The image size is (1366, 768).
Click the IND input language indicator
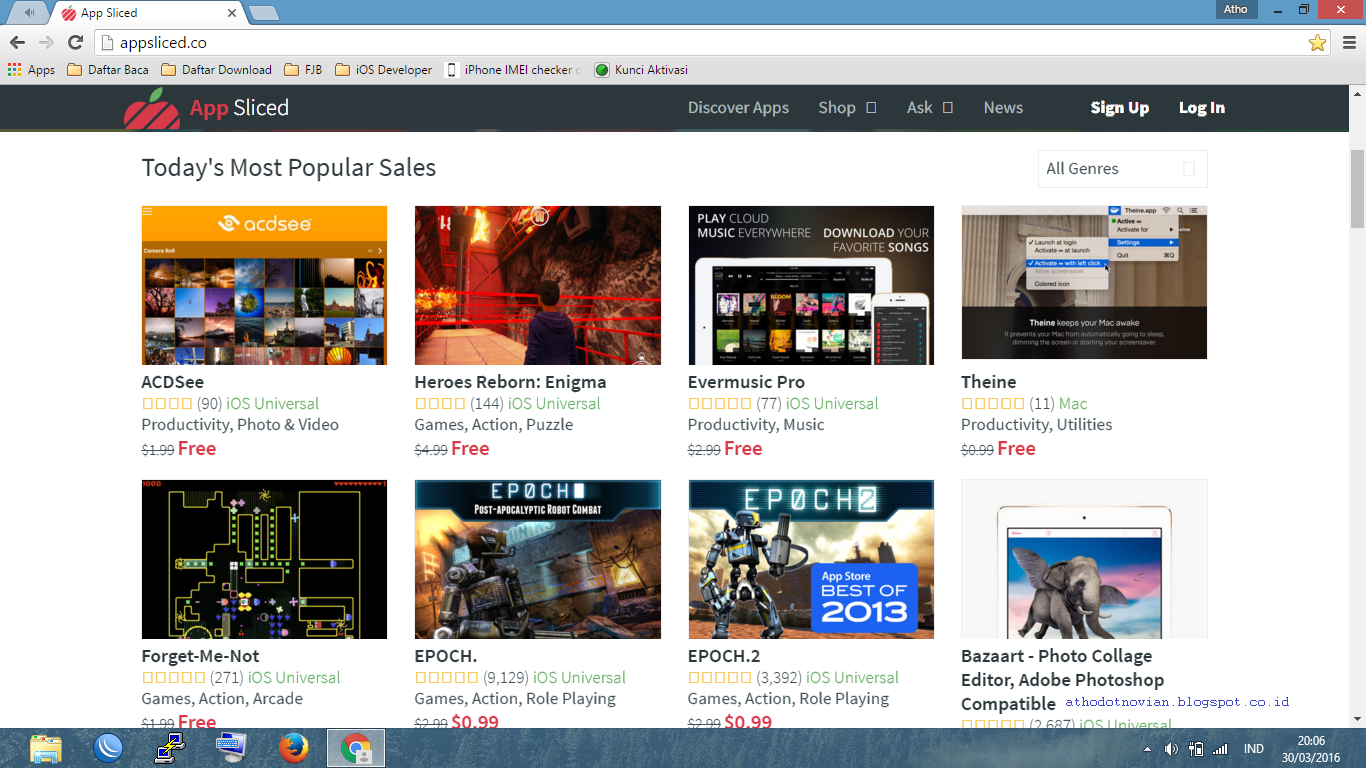click(1253, 749)
